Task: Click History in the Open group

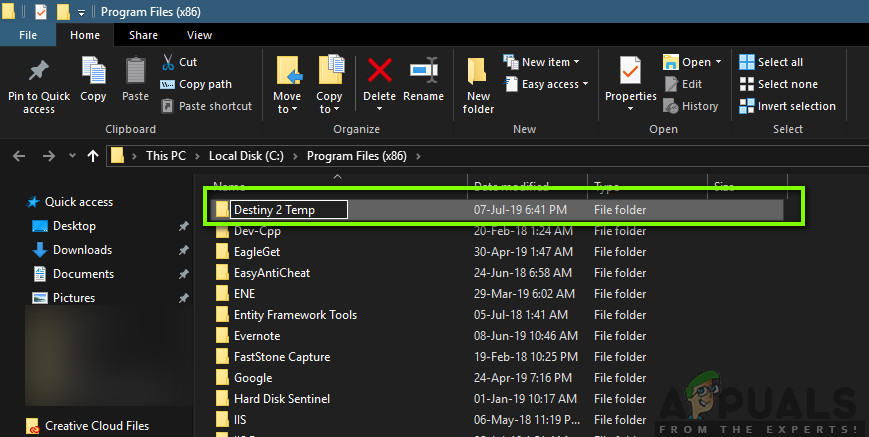Action: click(691, 106)
